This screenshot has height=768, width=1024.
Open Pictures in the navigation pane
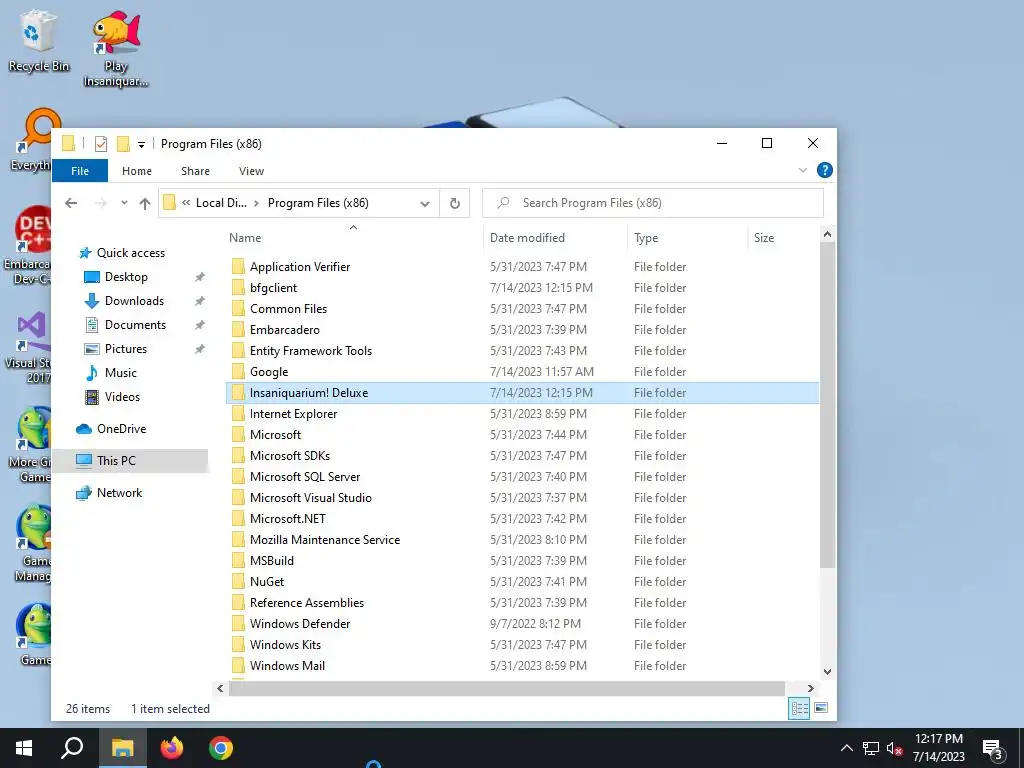tap(125, 349)
